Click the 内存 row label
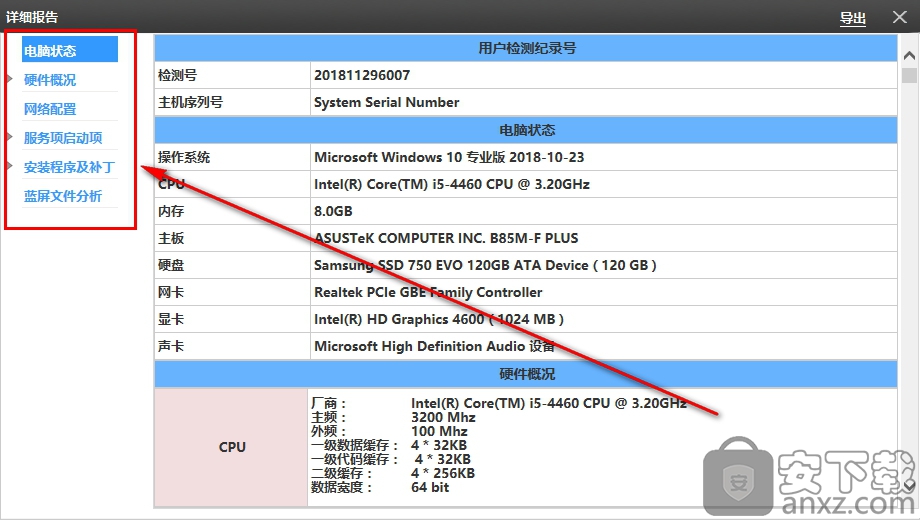This screenshot has height=520, width=920. click(171, 211)
